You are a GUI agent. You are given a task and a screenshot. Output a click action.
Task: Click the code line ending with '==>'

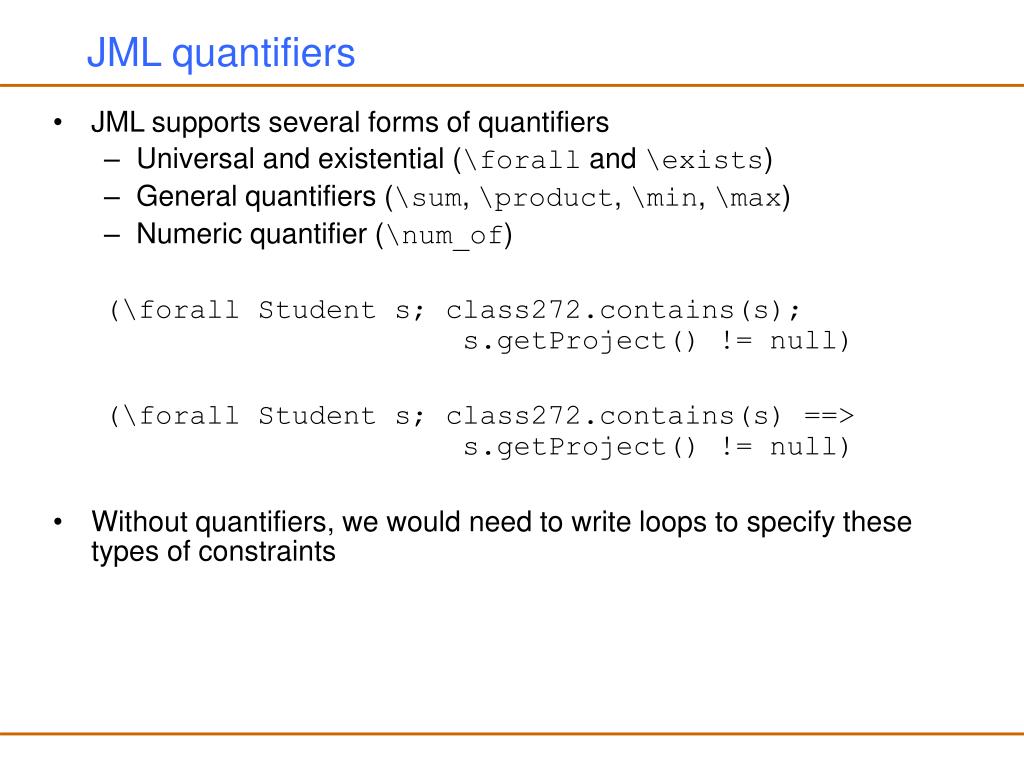(x=481, y=416)
